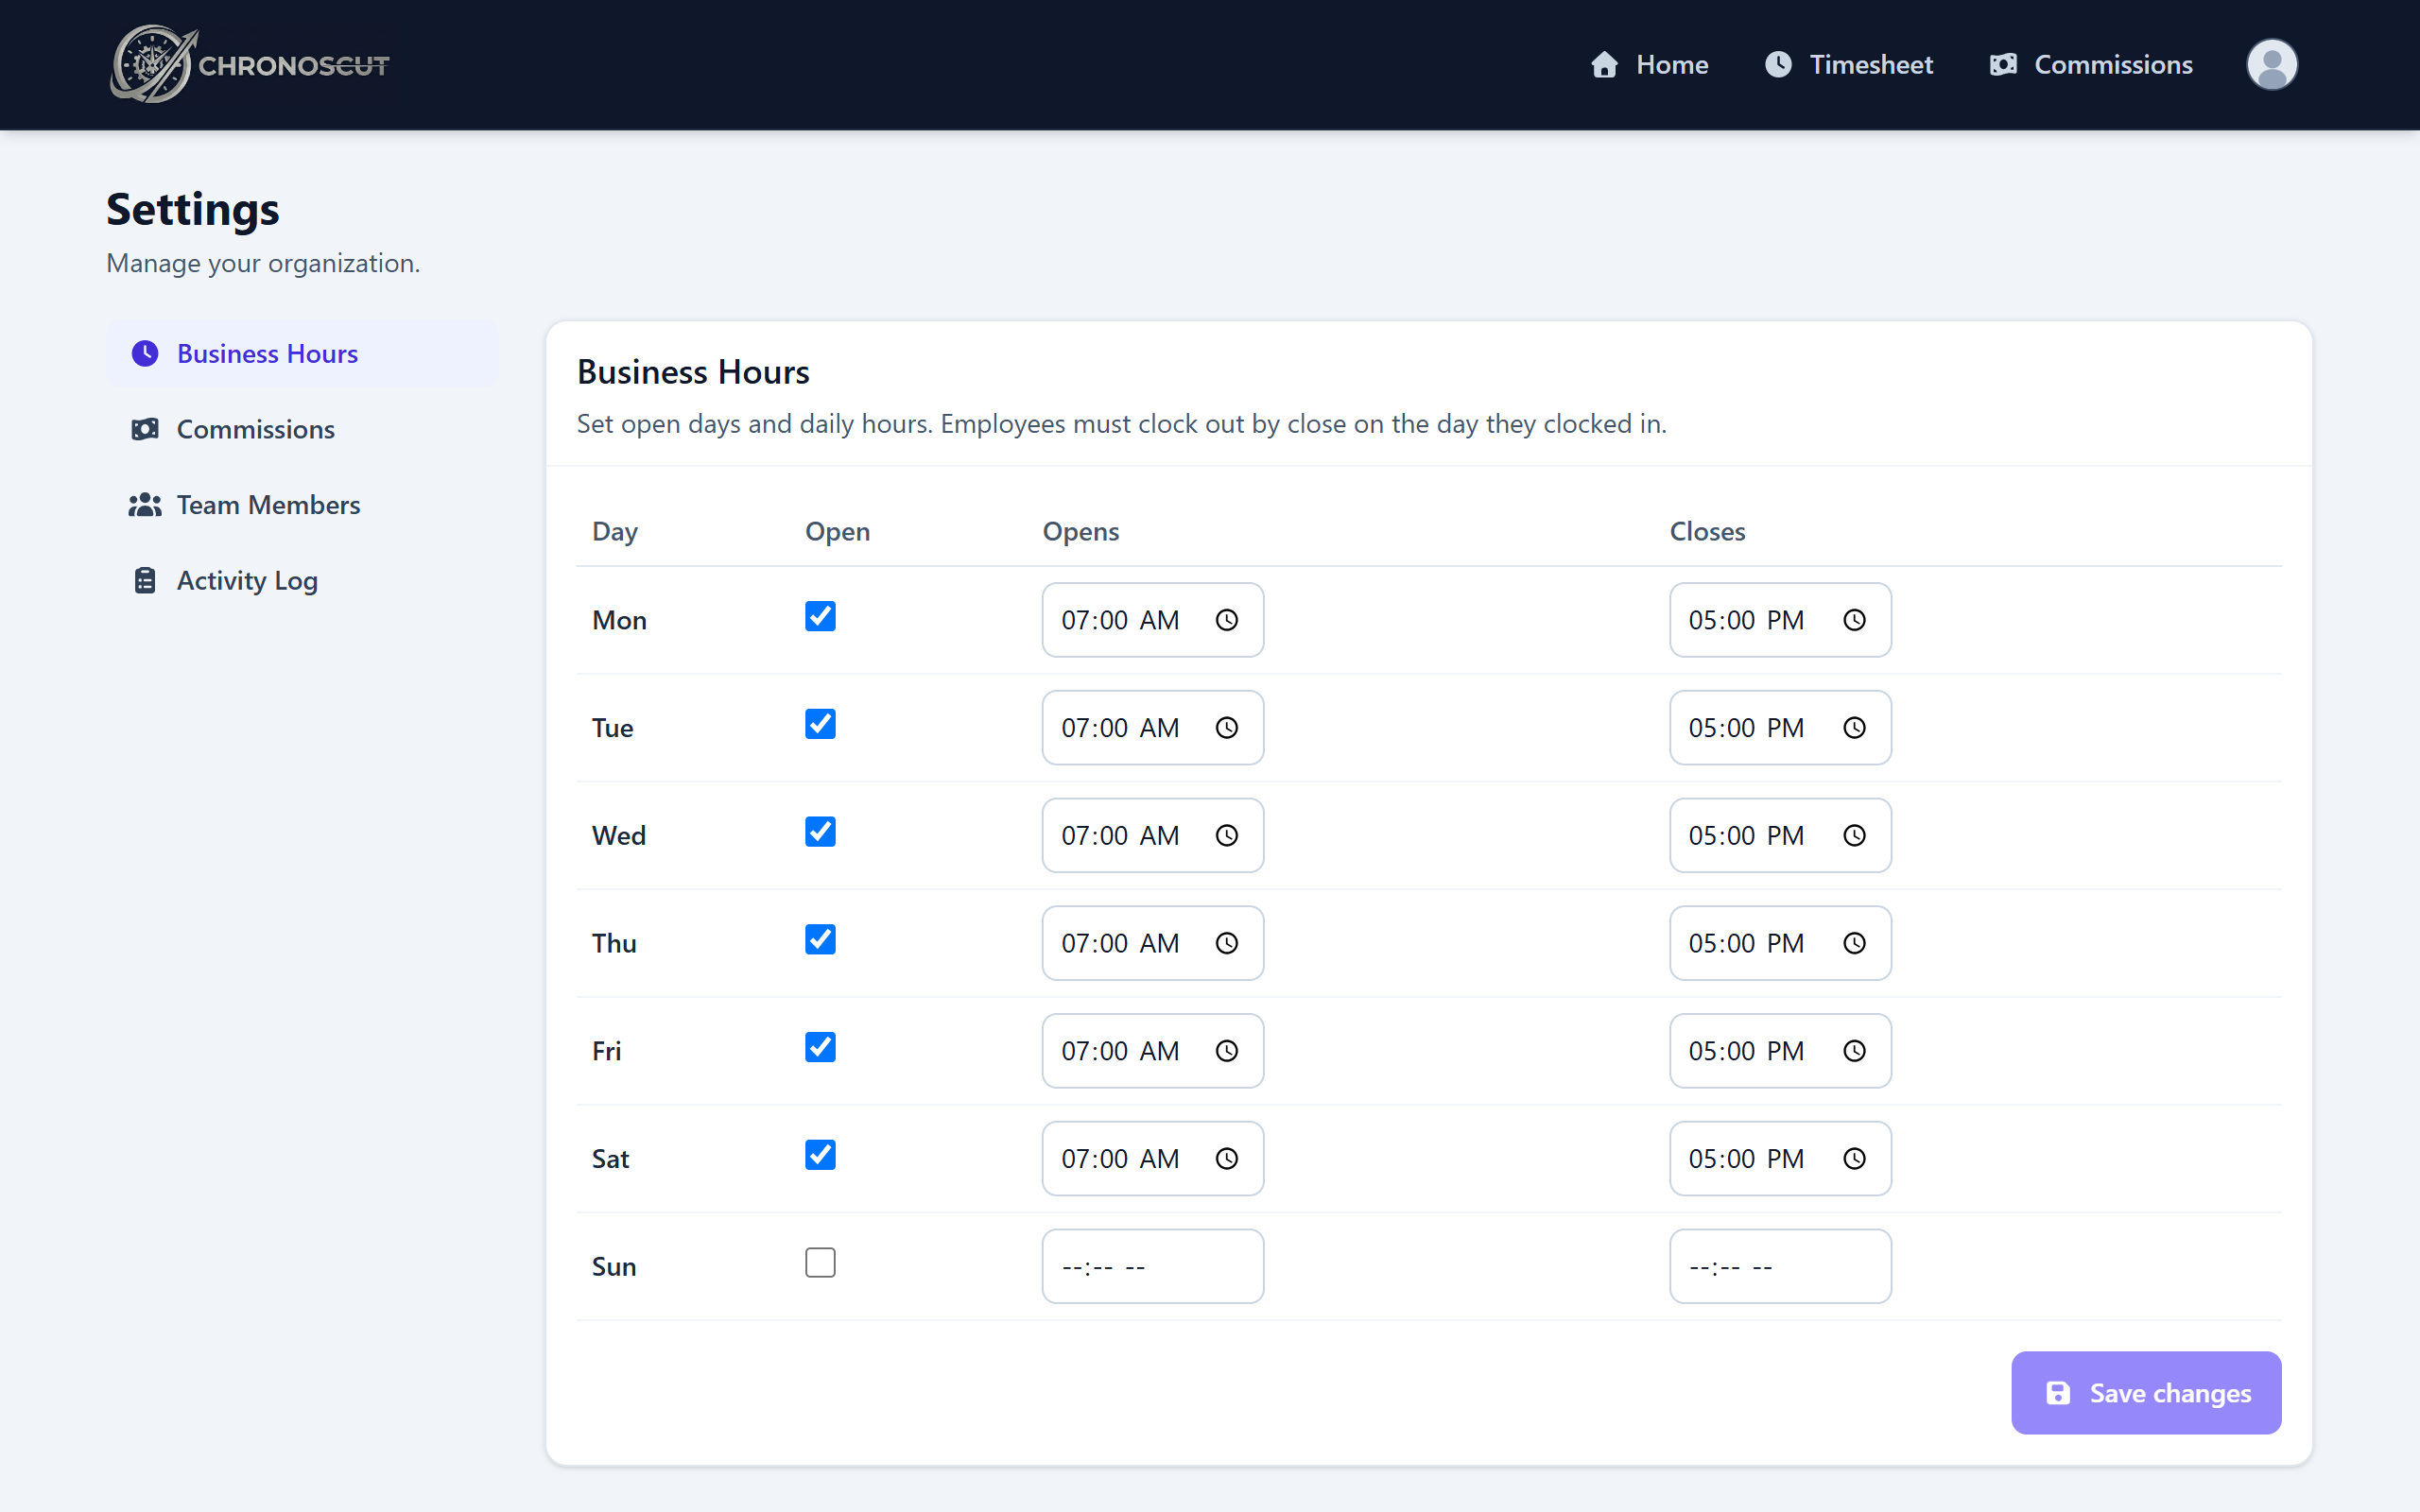
Task: Click the Team Members people icon
Action: pyautogui.click(x=145, y=505)
